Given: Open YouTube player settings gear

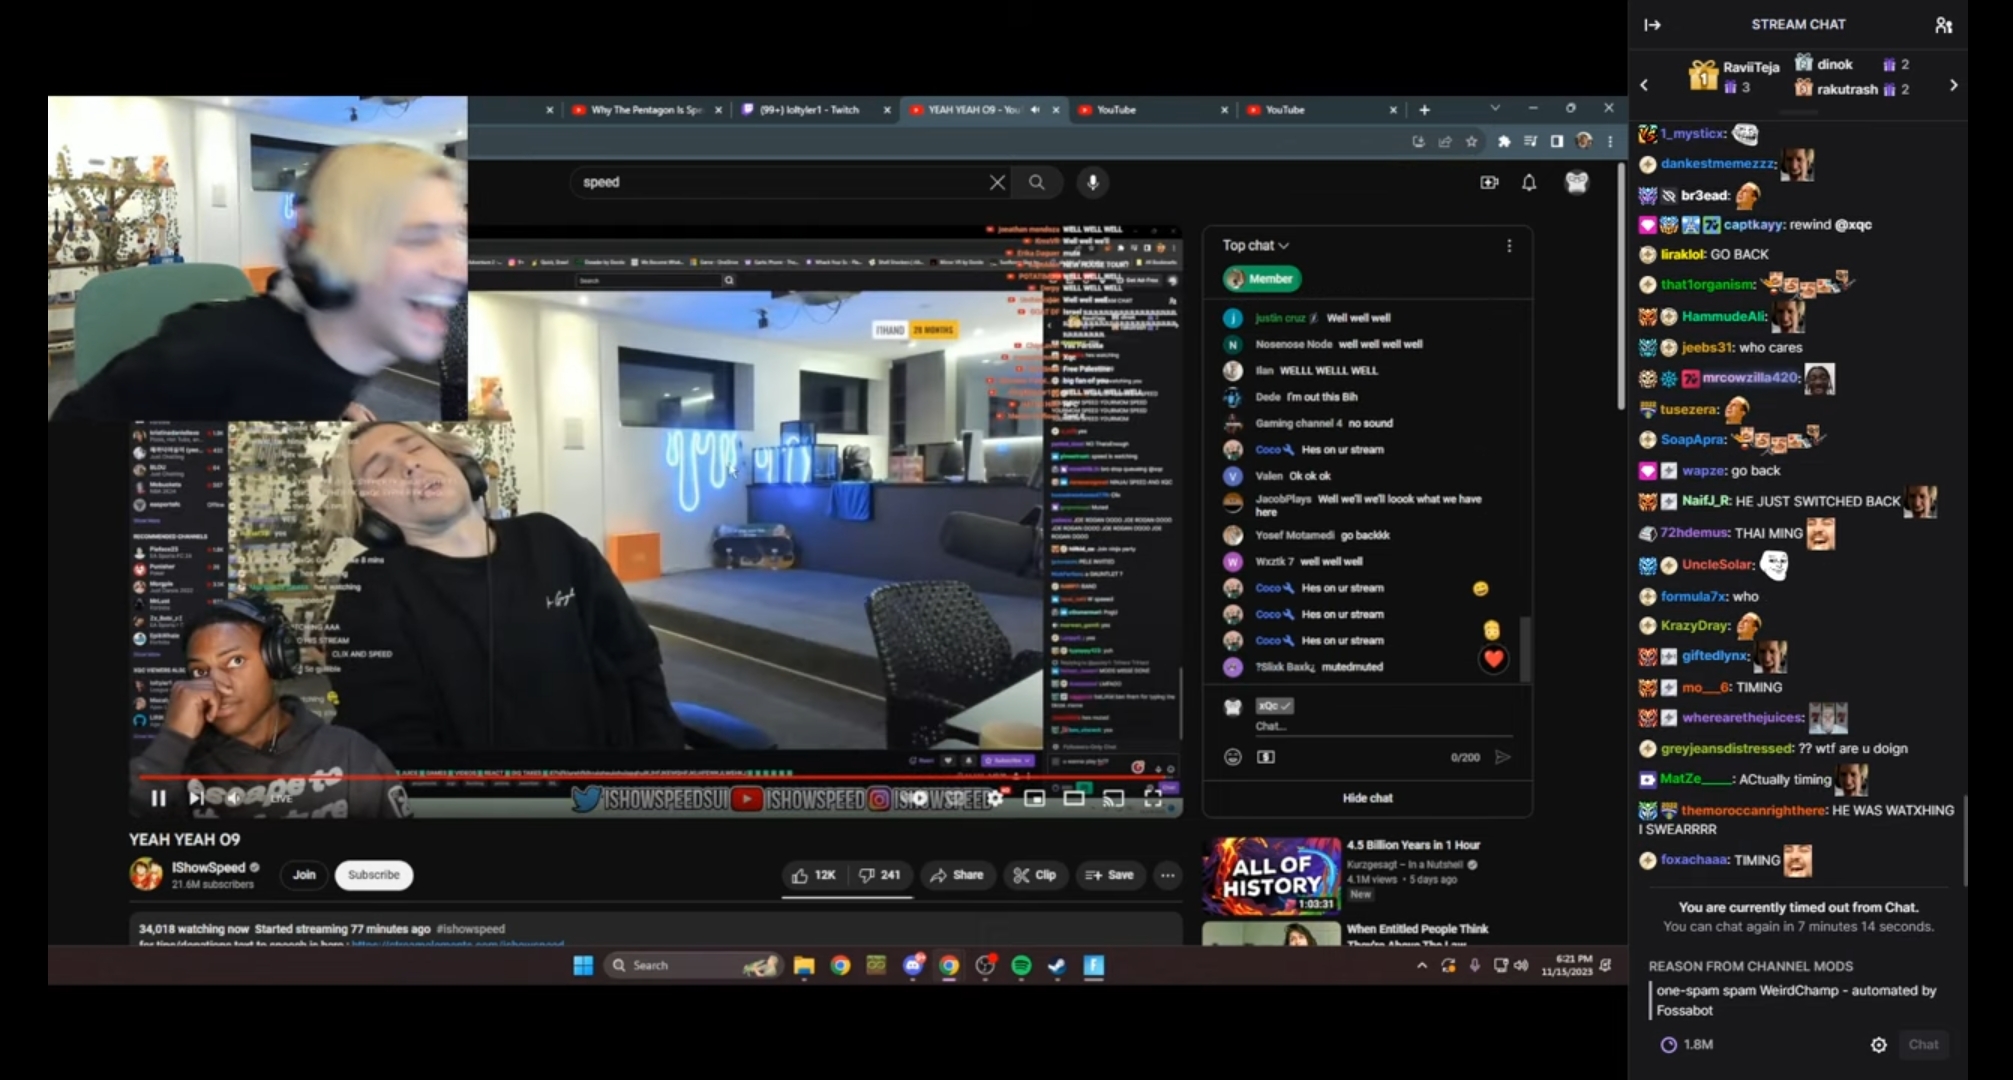Looking at the screenshot, I should click(994, 798).
